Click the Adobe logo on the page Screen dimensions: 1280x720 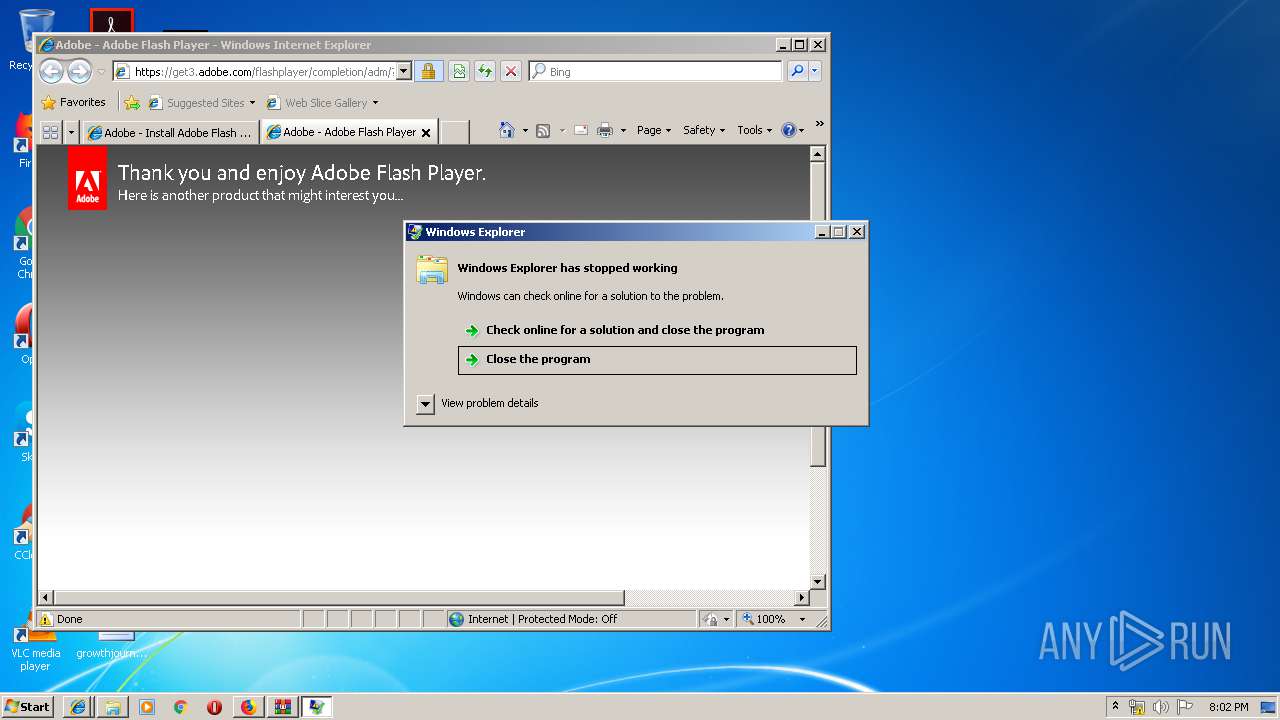[87, 178]
